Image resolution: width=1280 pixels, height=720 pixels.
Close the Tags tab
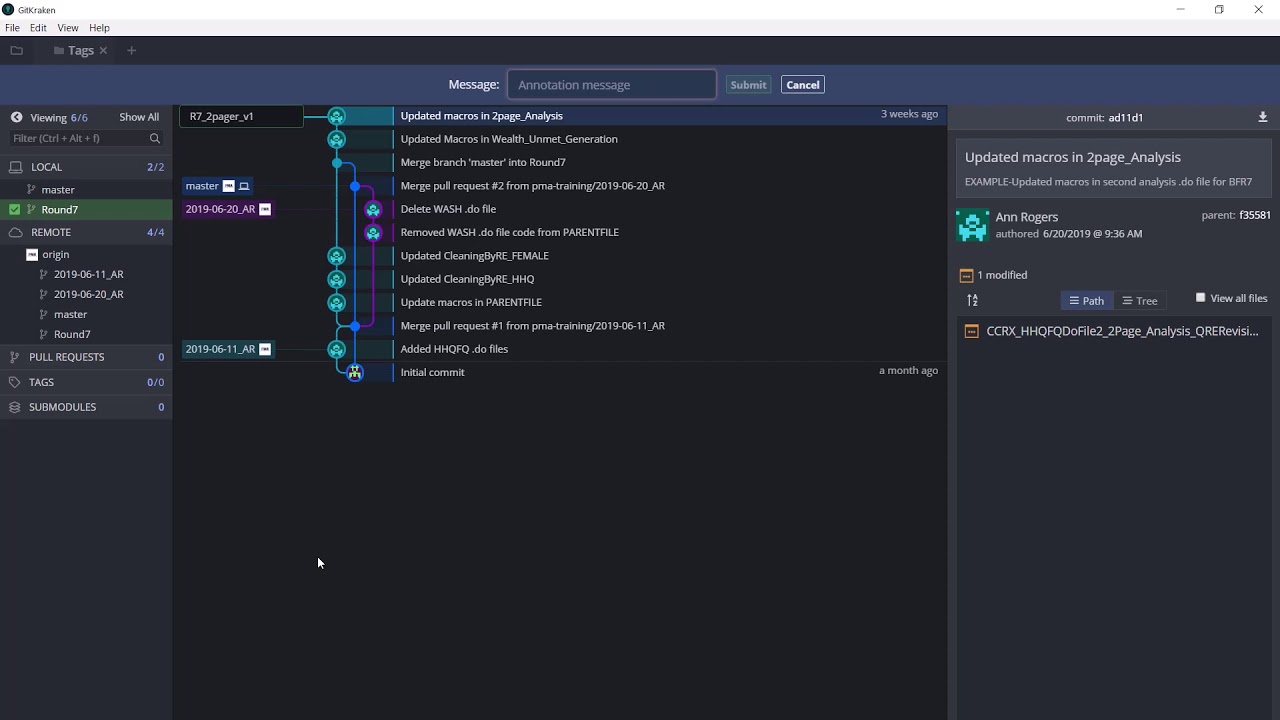point(103,50)
